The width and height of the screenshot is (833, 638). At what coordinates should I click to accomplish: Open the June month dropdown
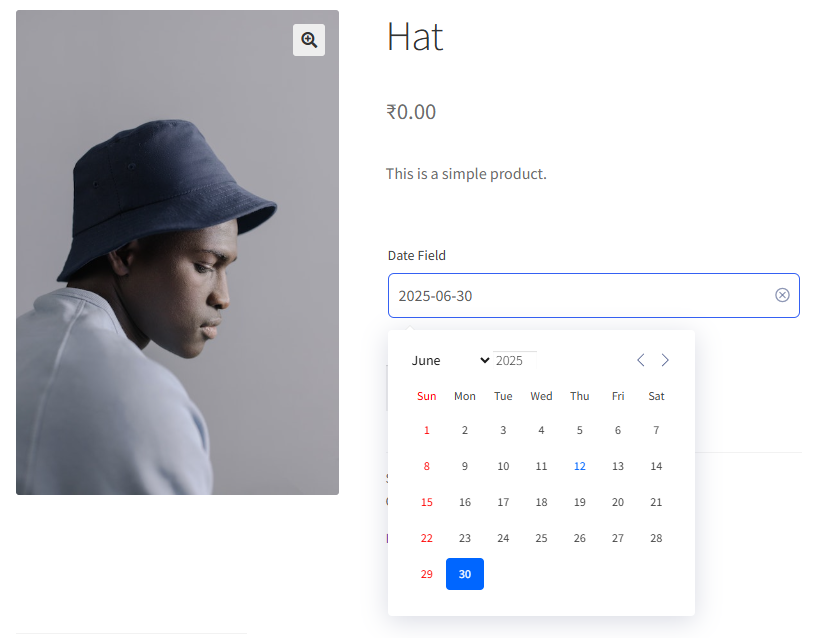[x=450, y=360]
